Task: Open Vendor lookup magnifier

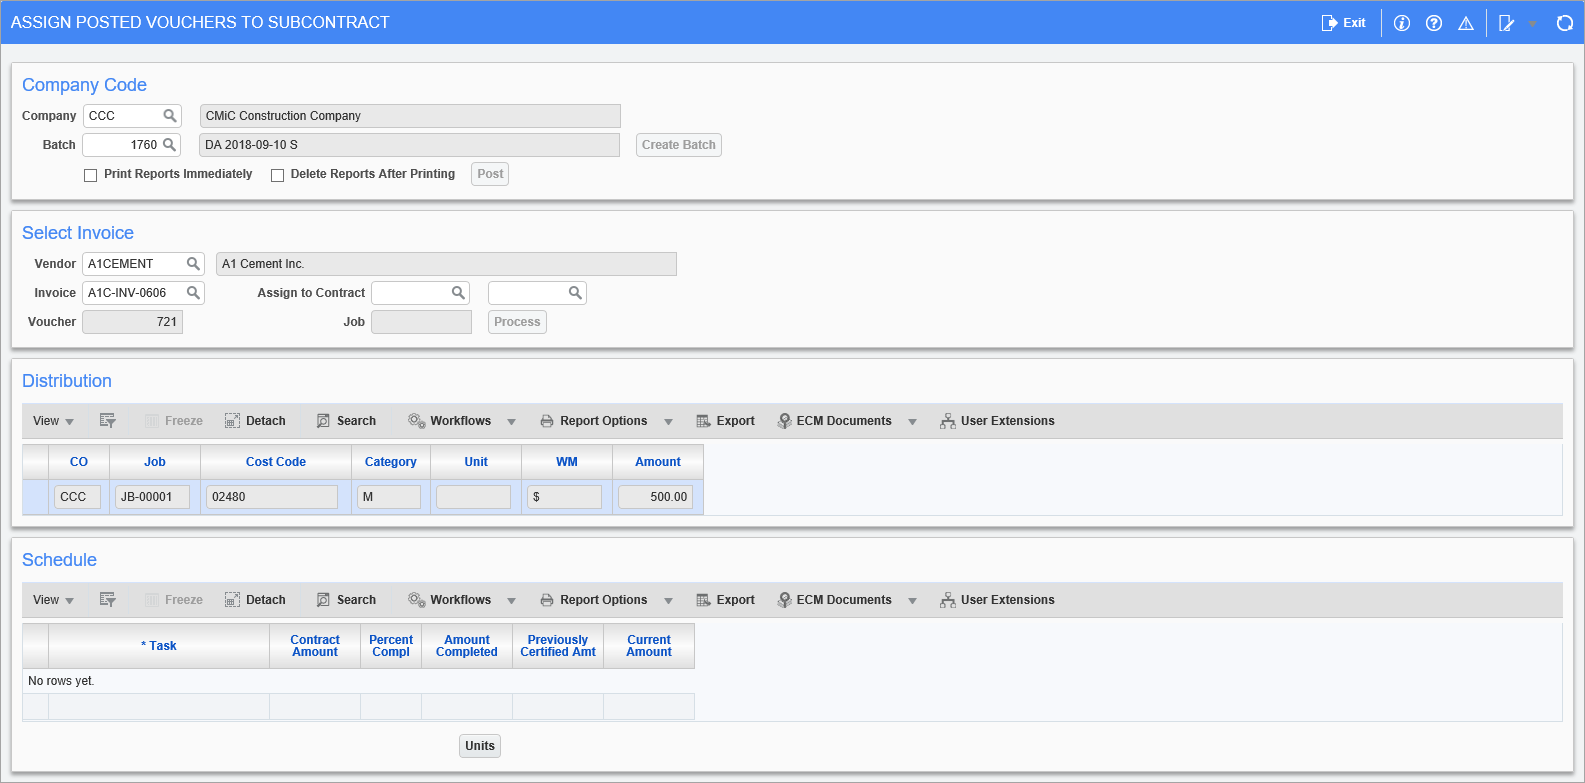Action: [194, 264]
